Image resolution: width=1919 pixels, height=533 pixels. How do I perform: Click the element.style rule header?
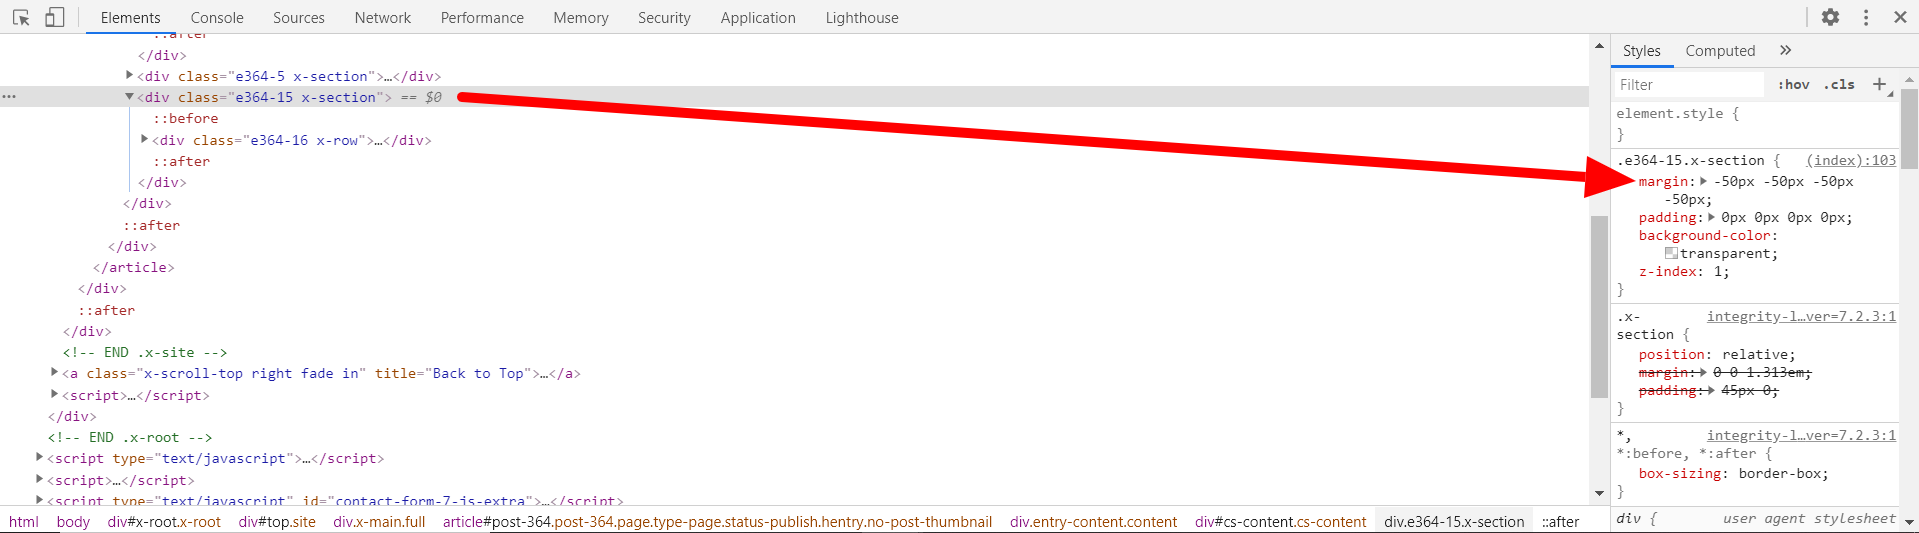(1678, 113)
